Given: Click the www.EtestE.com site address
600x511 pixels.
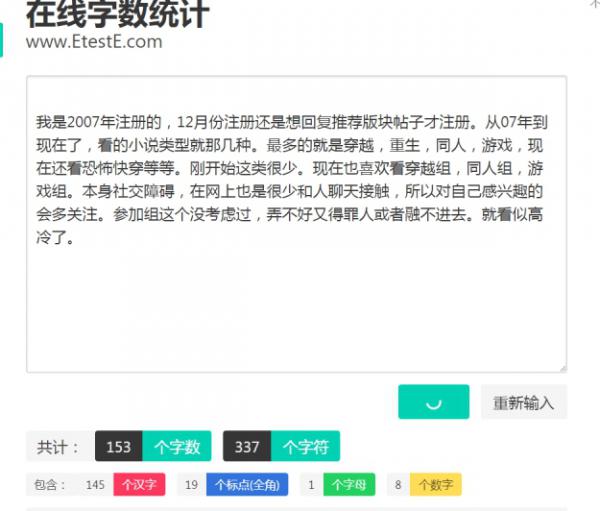Looking at the screenshot, I should pos(94,42).
